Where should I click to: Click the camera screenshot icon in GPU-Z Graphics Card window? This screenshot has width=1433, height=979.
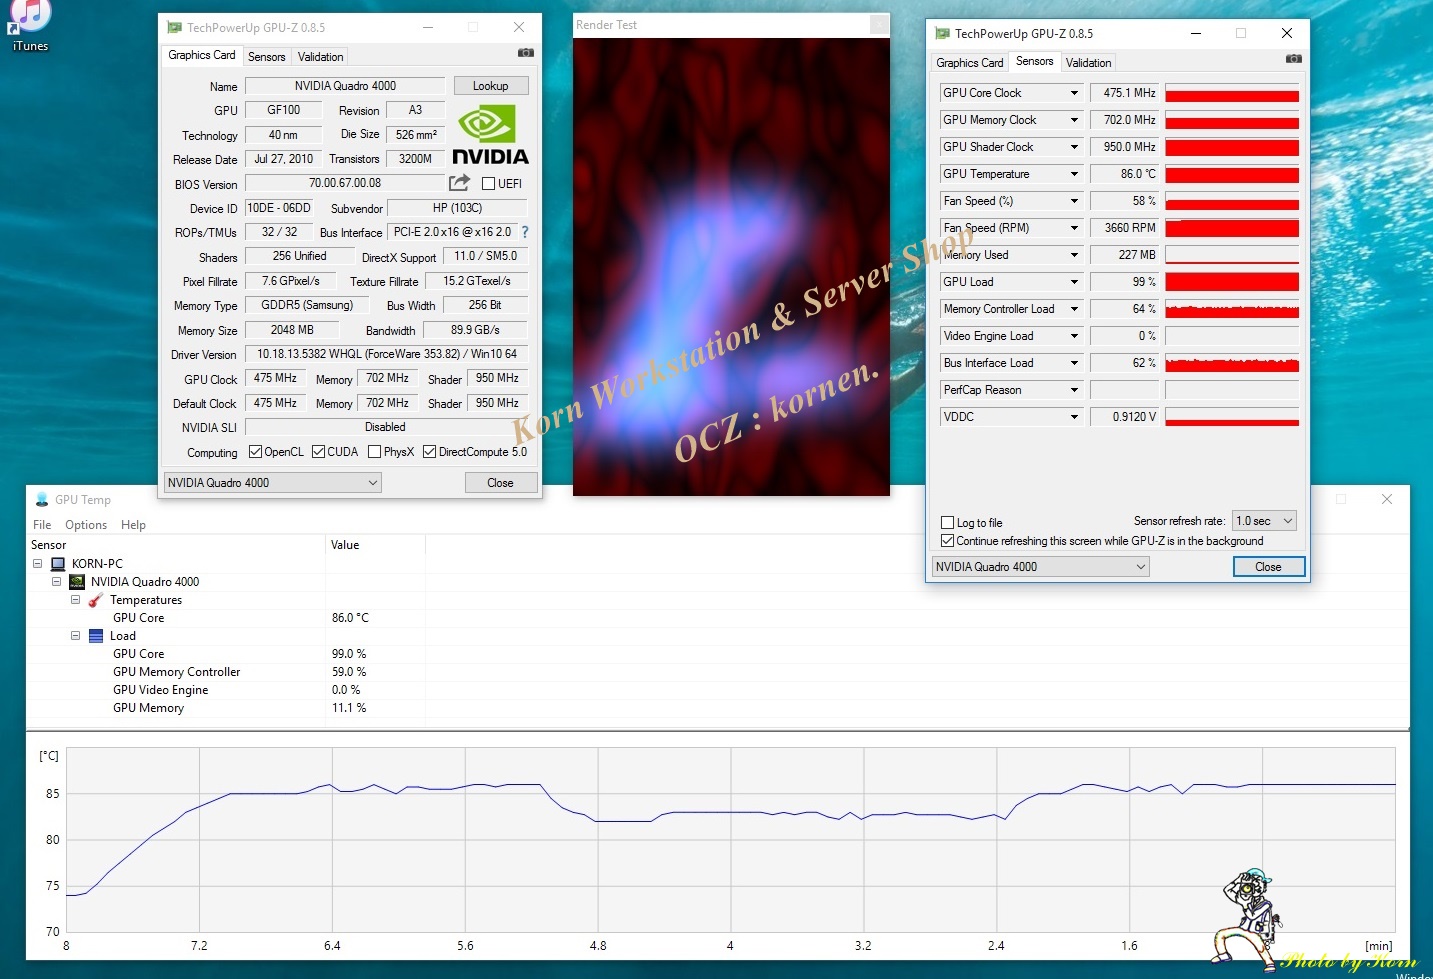coord(526,53)
